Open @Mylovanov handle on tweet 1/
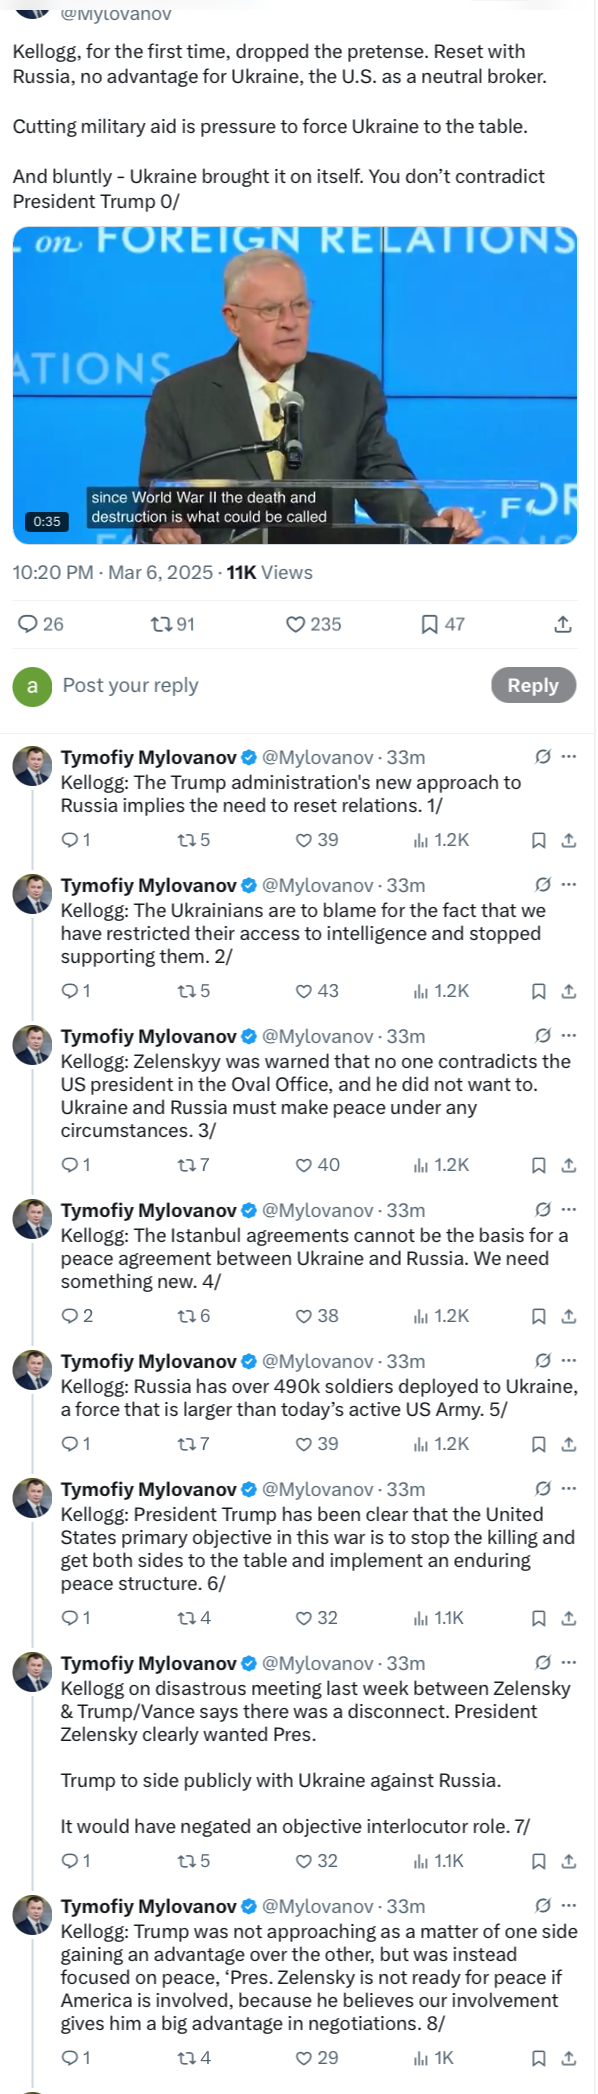598x2094 pixels. pyautogui.click(x=318, y=757)
